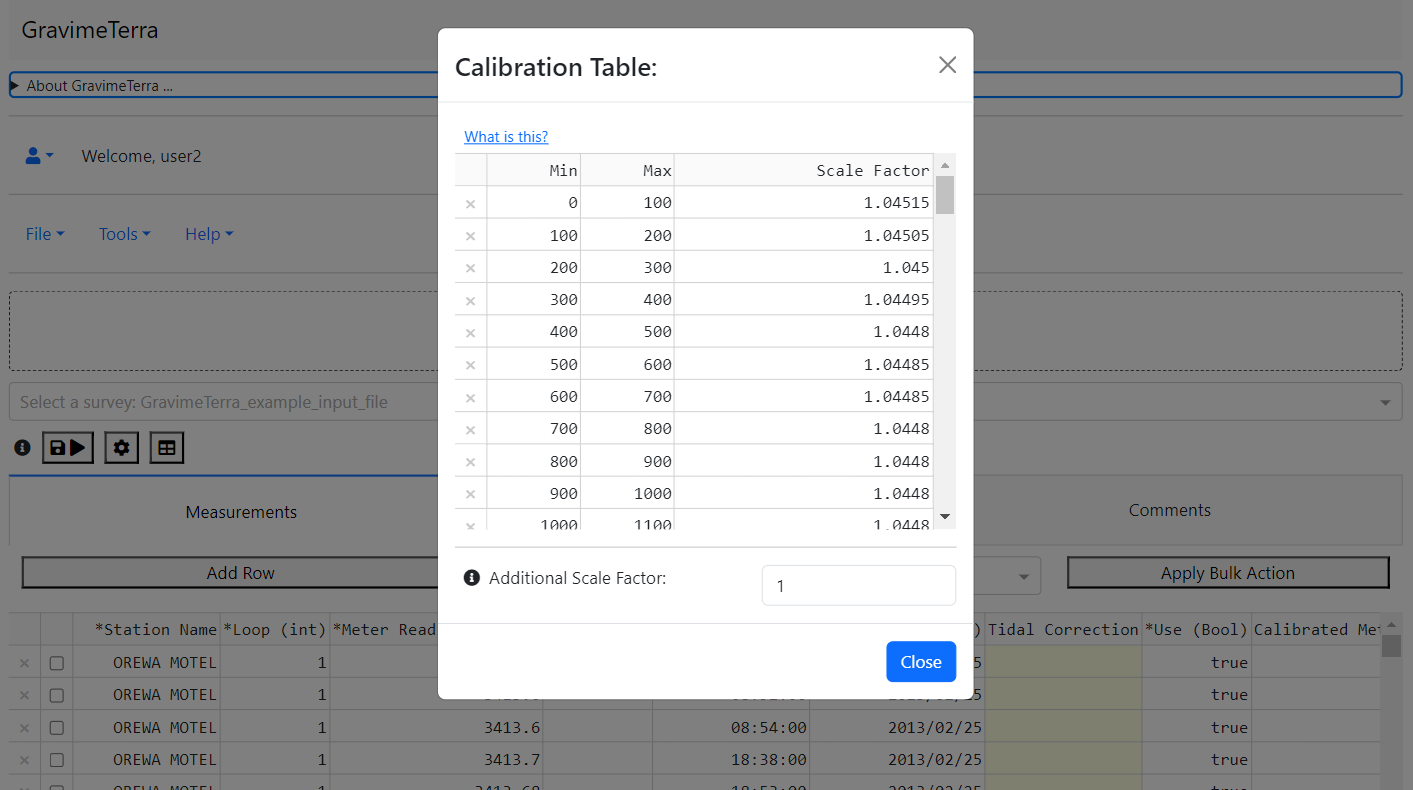Click the measurements table vertical scrollbar
The width and height of the screenshot is (1413, 790).
tap(1391, 646)
